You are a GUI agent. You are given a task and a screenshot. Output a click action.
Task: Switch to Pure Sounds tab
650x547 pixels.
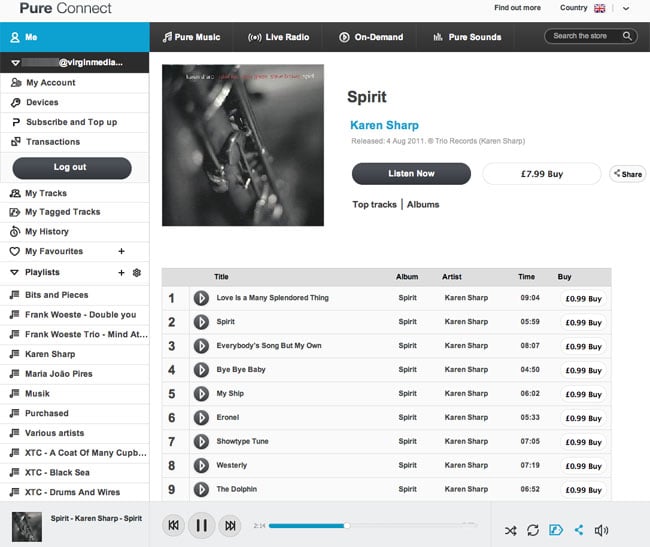click(467, 37)
